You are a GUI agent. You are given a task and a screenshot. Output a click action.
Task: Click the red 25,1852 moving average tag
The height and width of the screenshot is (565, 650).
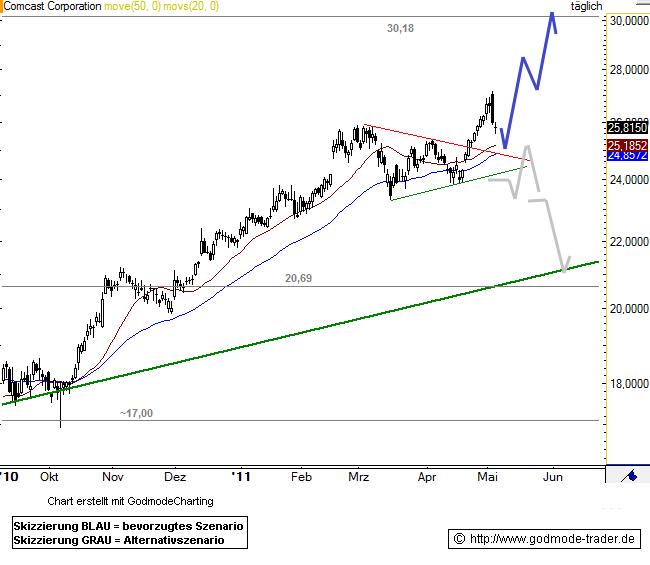626,146
